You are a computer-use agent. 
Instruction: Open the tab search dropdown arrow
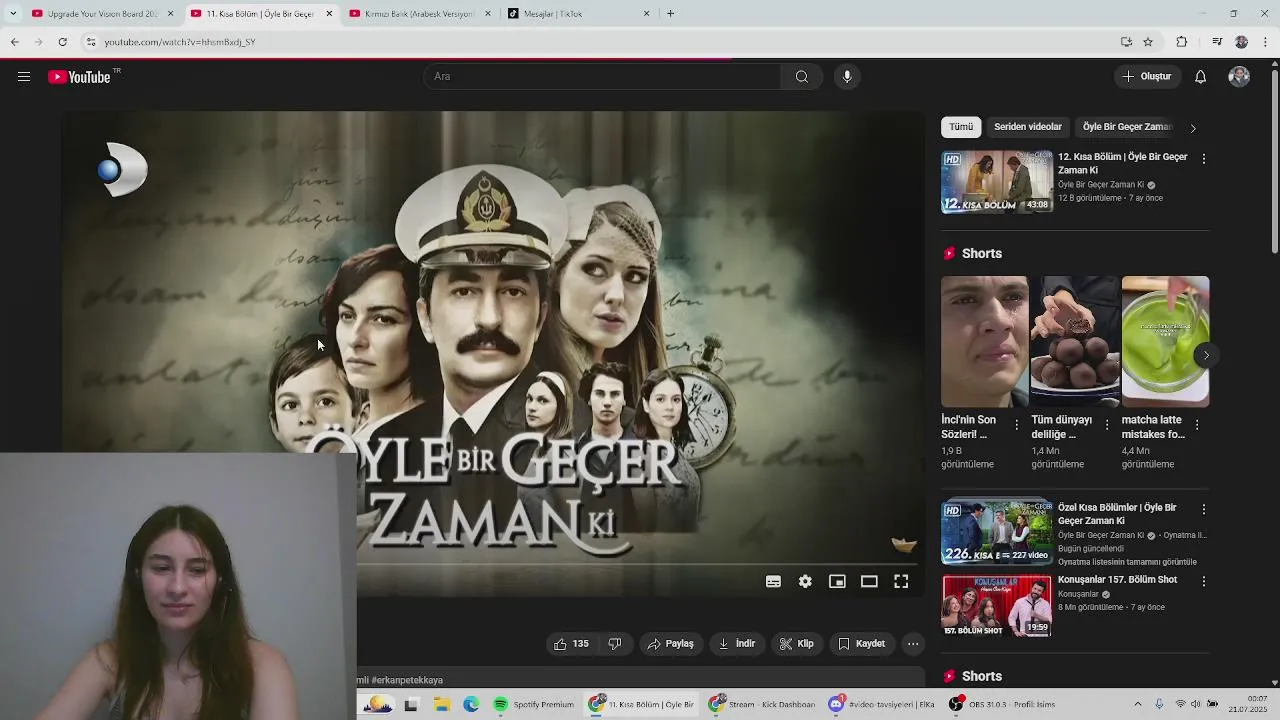(x=13, y=14)
